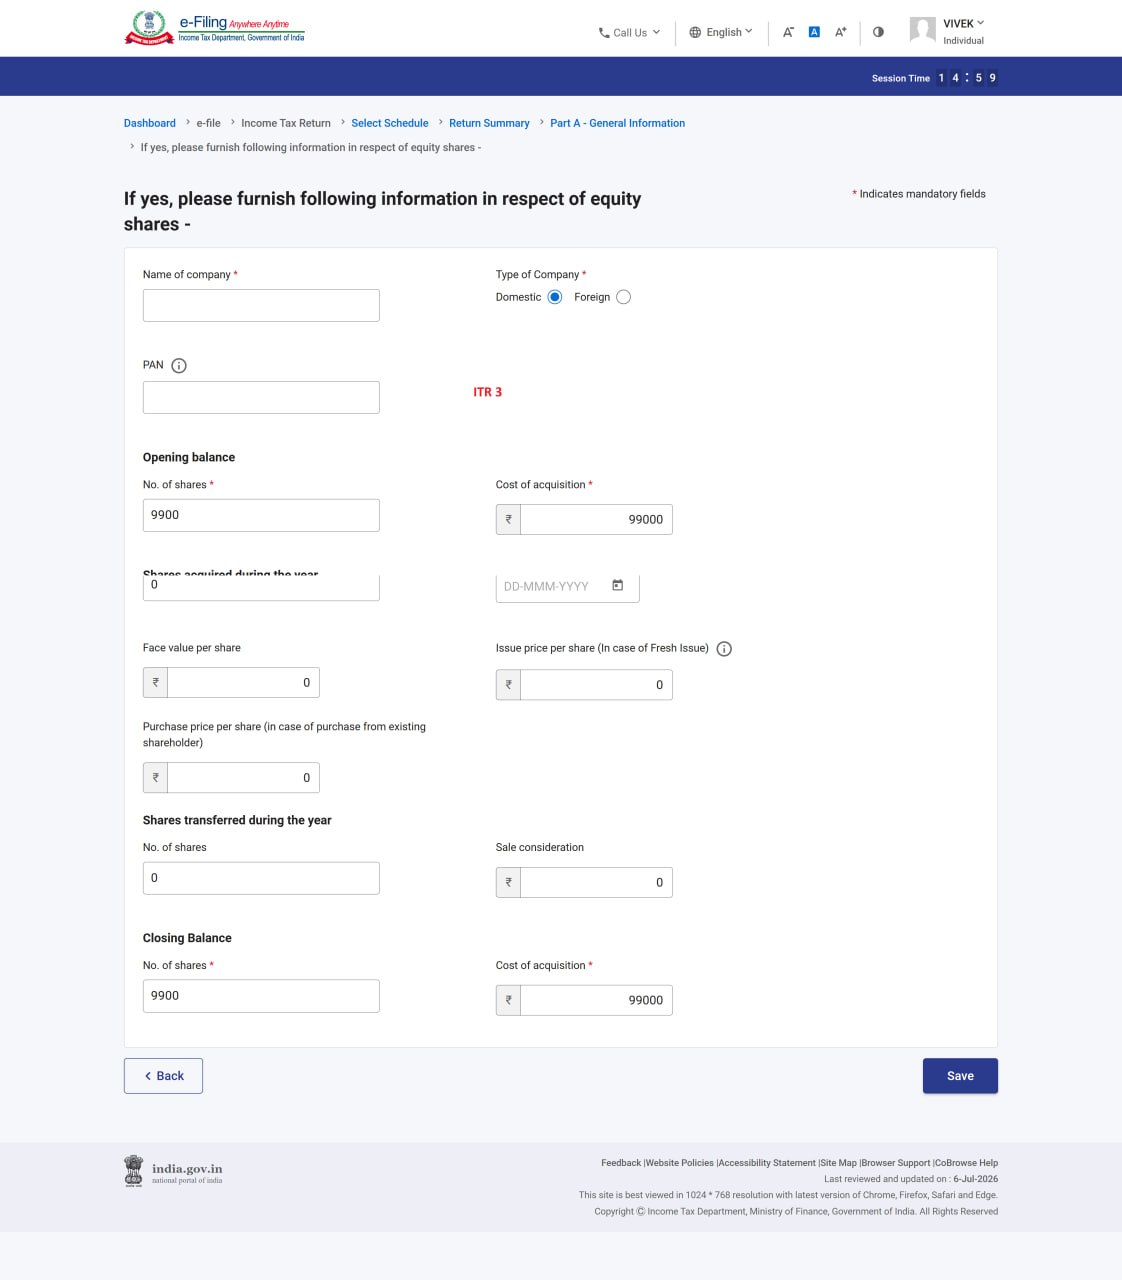Image resolution: width=1122 pixels, height=1280 pixels.
Task: Reset font size with highlighted A icon
Action: 814,32
